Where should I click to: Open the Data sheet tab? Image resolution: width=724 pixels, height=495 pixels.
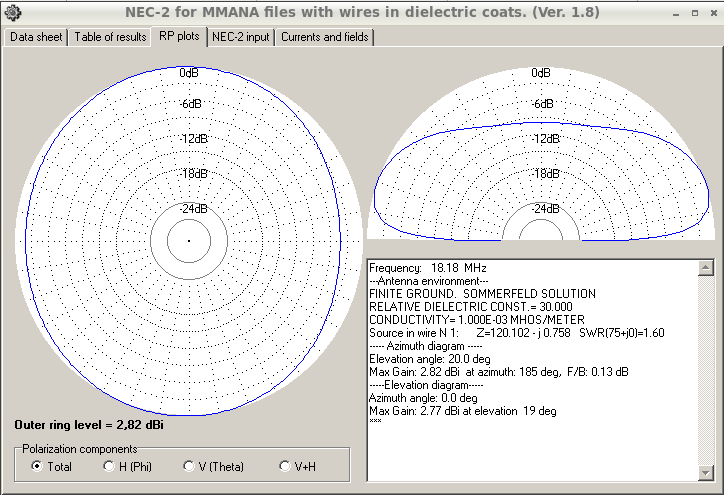click(36, 37)
